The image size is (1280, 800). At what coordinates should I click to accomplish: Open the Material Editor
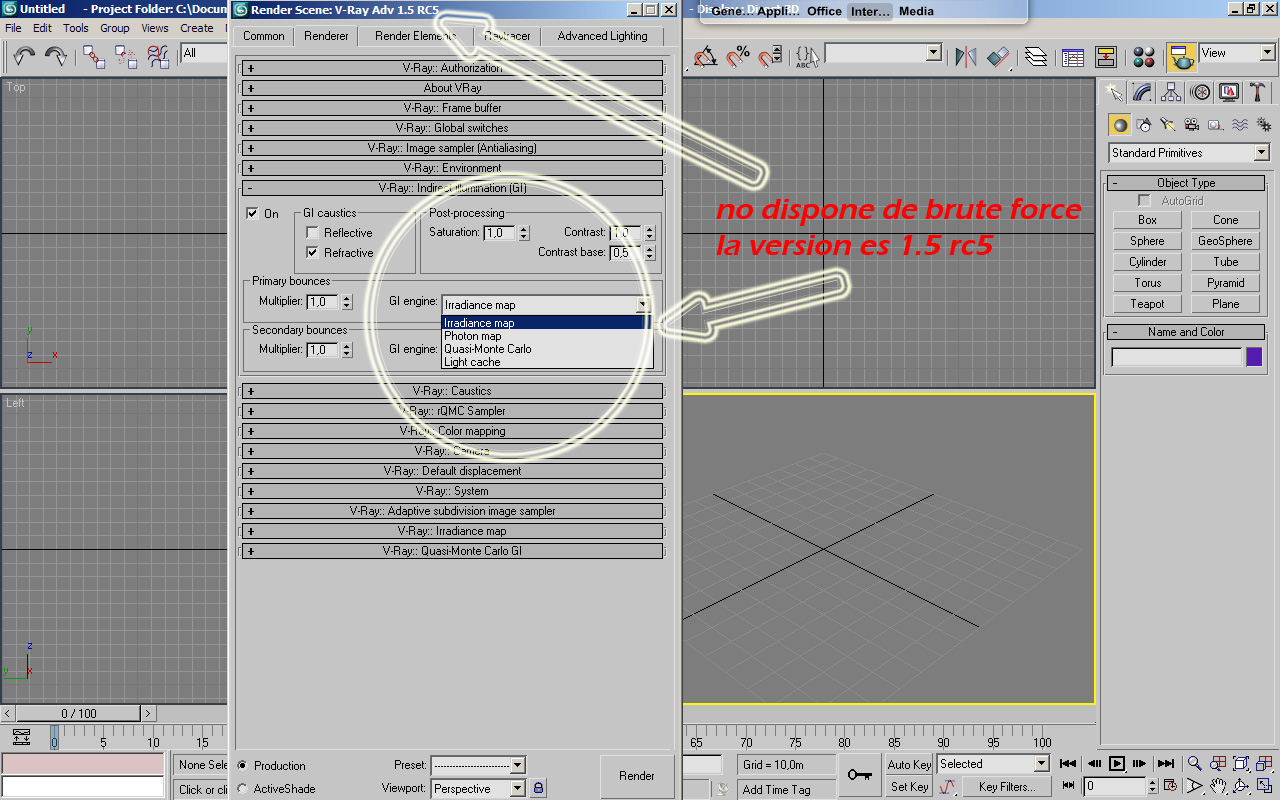[x=1145, y=56]
